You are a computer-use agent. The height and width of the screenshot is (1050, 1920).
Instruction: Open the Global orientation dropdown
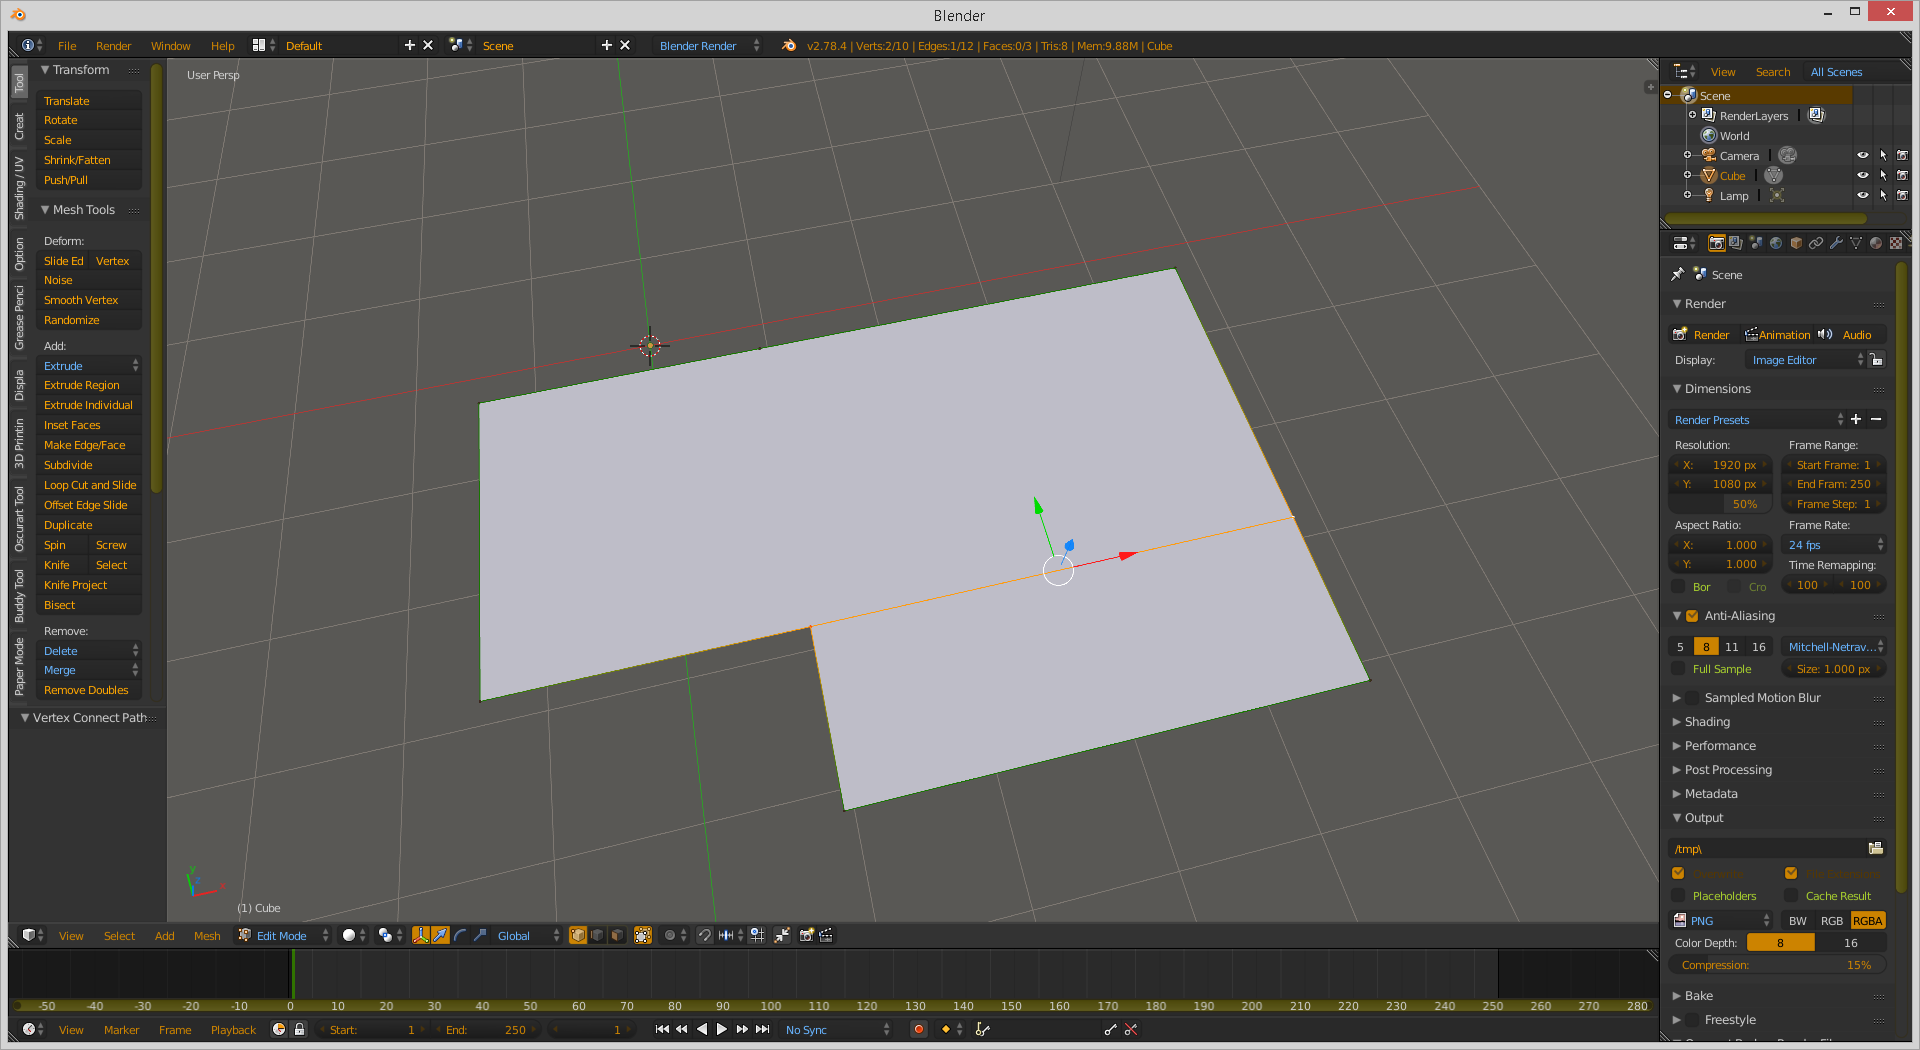click(527, 935)
